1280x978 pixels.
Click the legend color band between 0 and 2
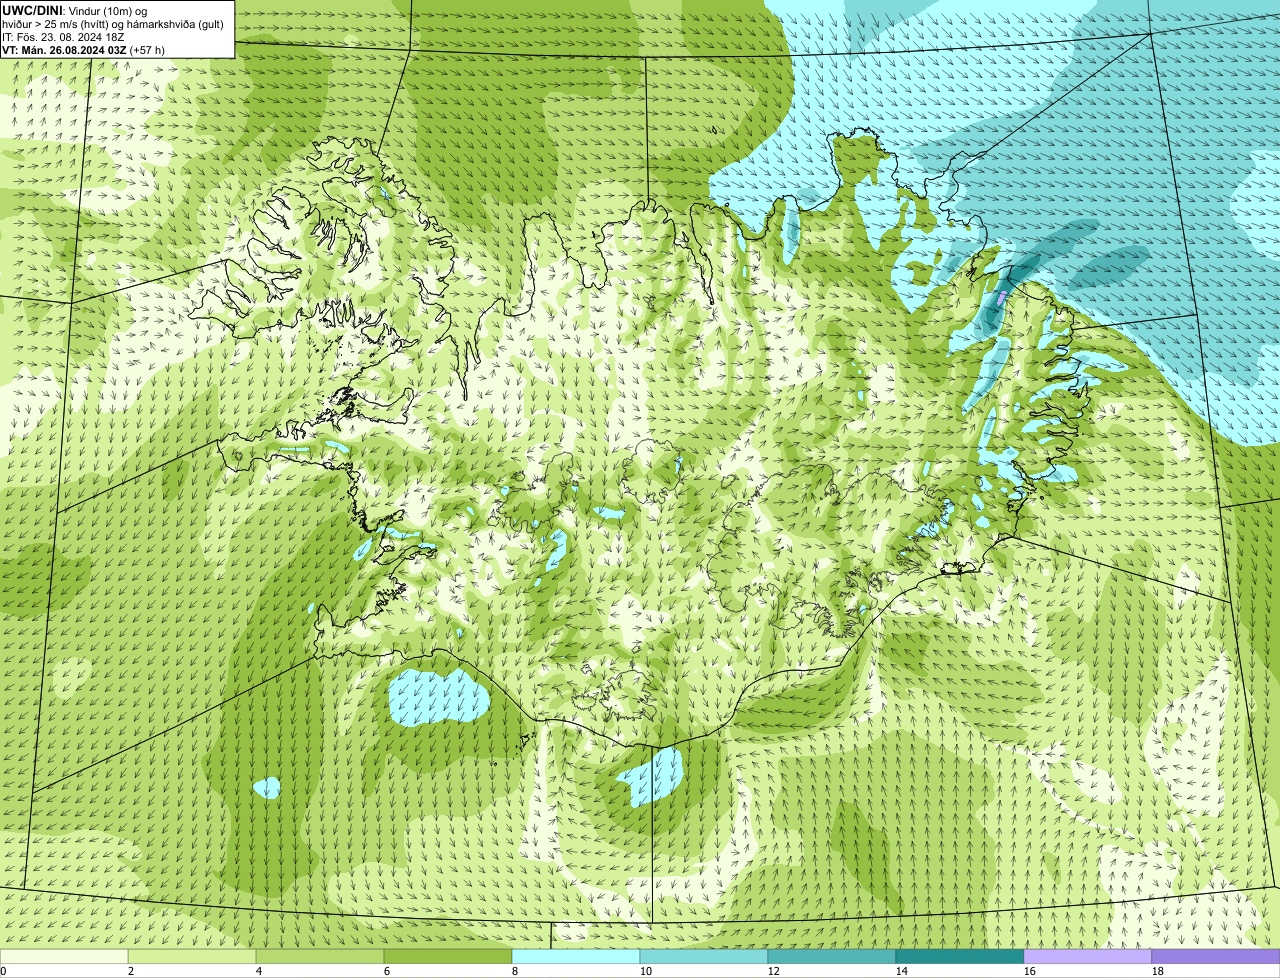click(64, 957)
